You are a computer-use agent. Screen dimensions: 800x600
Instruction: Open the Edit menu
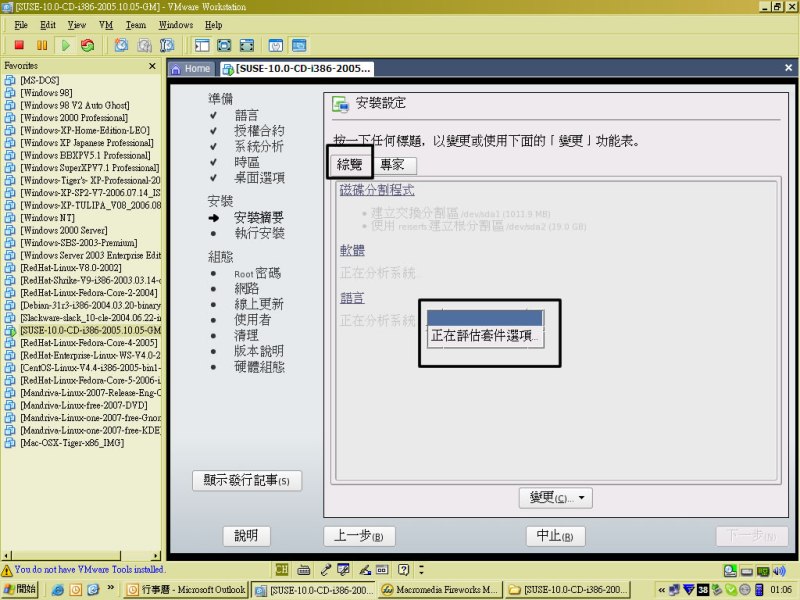tap(48, 25)
